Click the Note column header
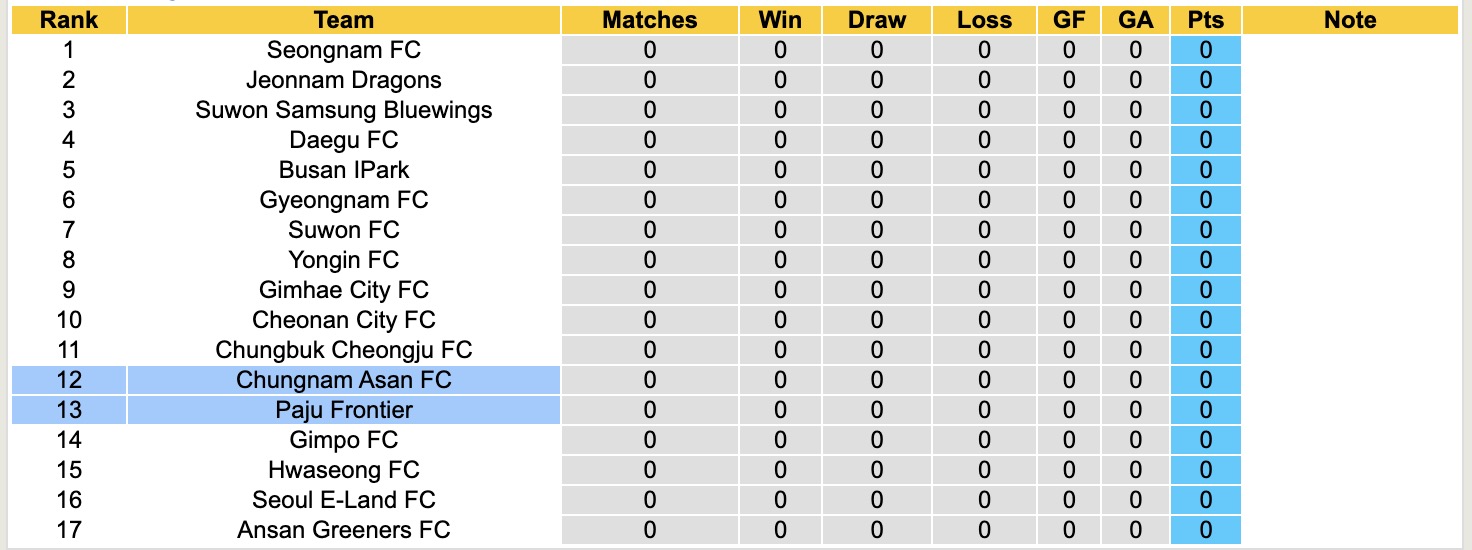 pyautogui.click(x=1349, y=20)
